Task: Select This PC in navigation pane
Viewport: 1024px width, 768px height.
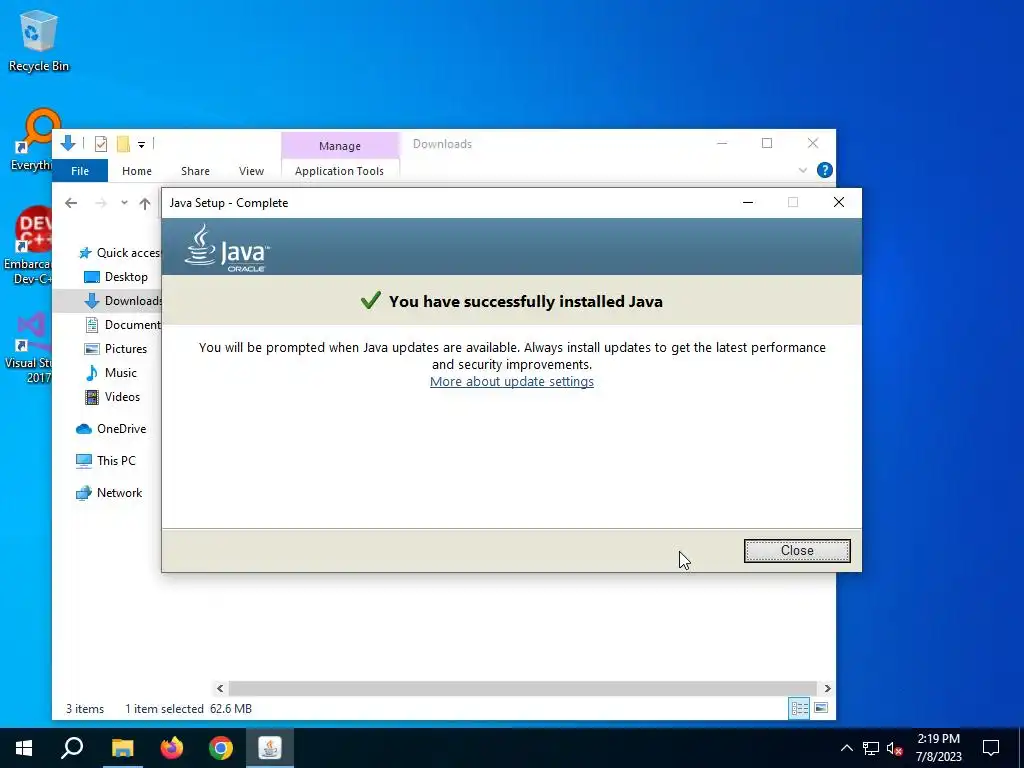Action: [106, 461]
